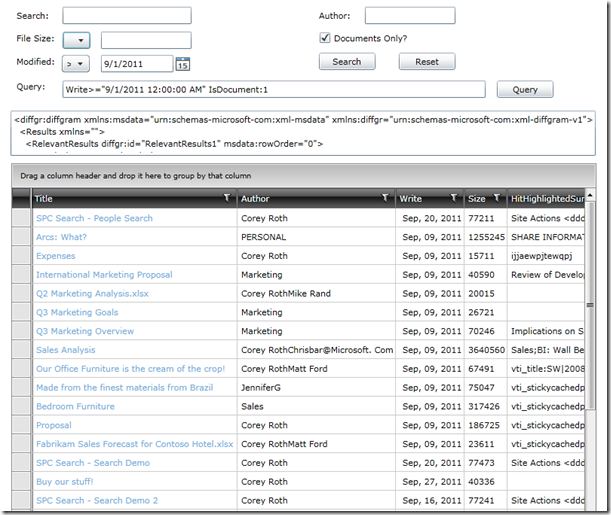The height and width of the screenshot is (515, 611).
Task: Open the Sales Analysis link
Action: (65, 350)
